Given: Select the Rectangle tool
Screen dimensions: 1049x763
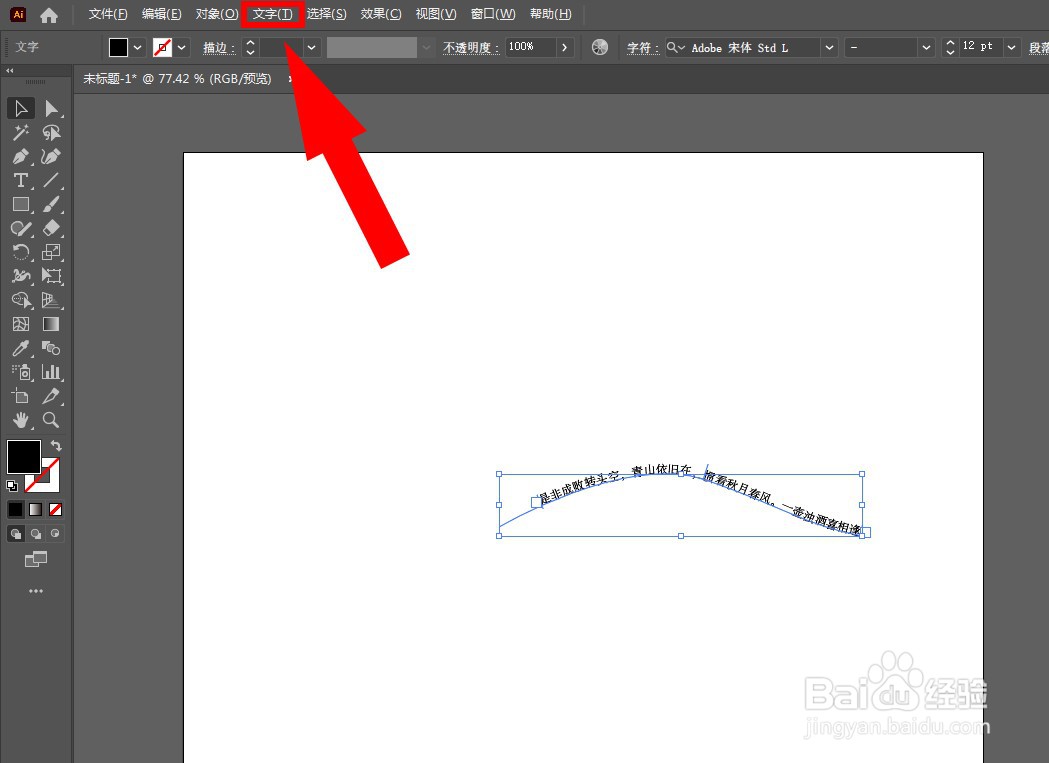Looking at the screenshot, I should pos(21,205).
